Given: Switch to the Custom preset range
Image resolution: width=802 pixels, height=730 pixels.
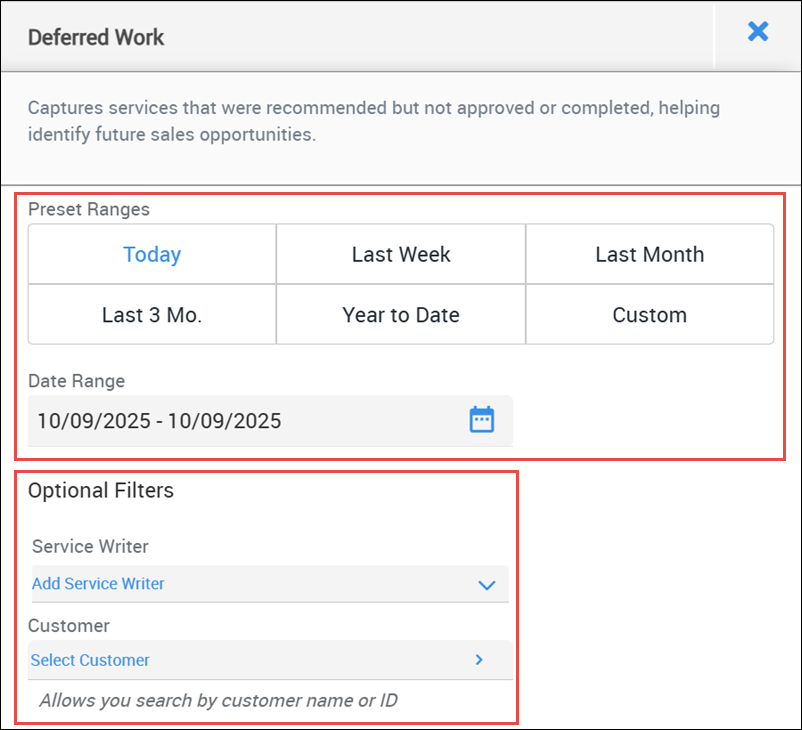Looking at the screenshot, I should tap(649, 314).
